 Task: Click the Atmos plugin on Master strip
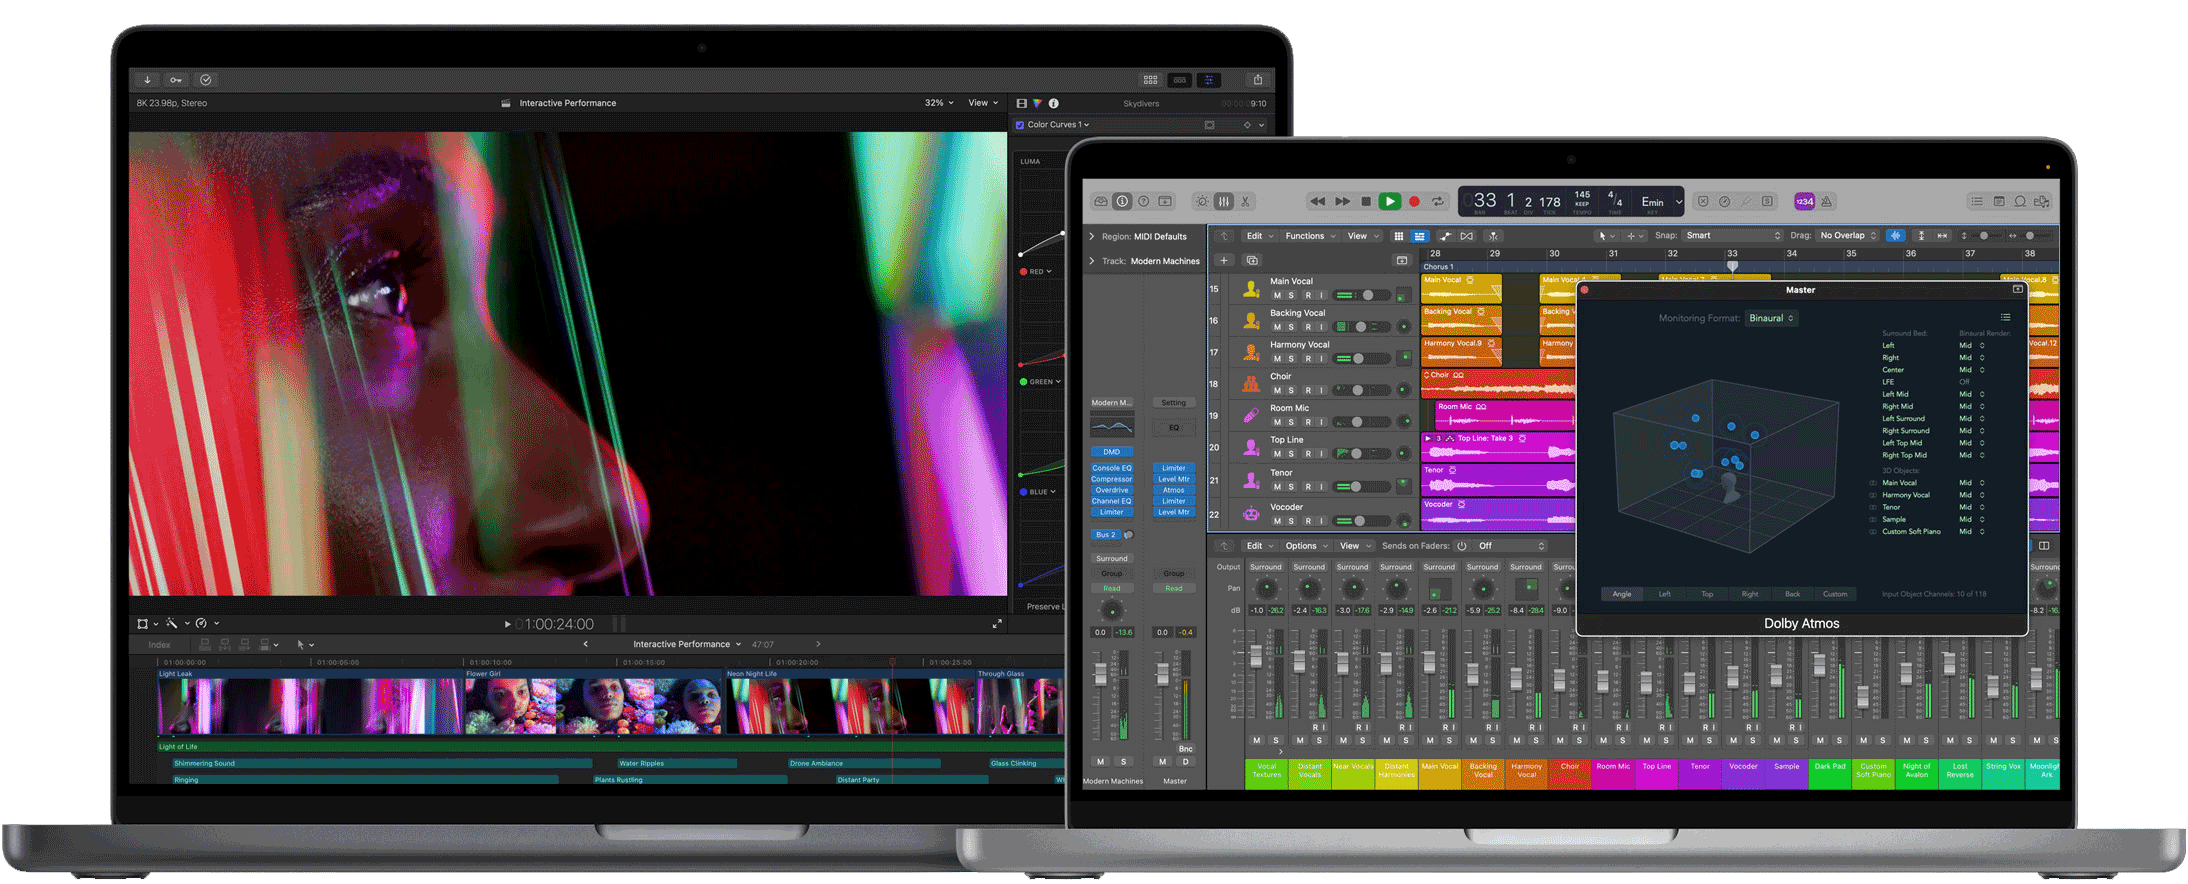tap(1174, 490)
